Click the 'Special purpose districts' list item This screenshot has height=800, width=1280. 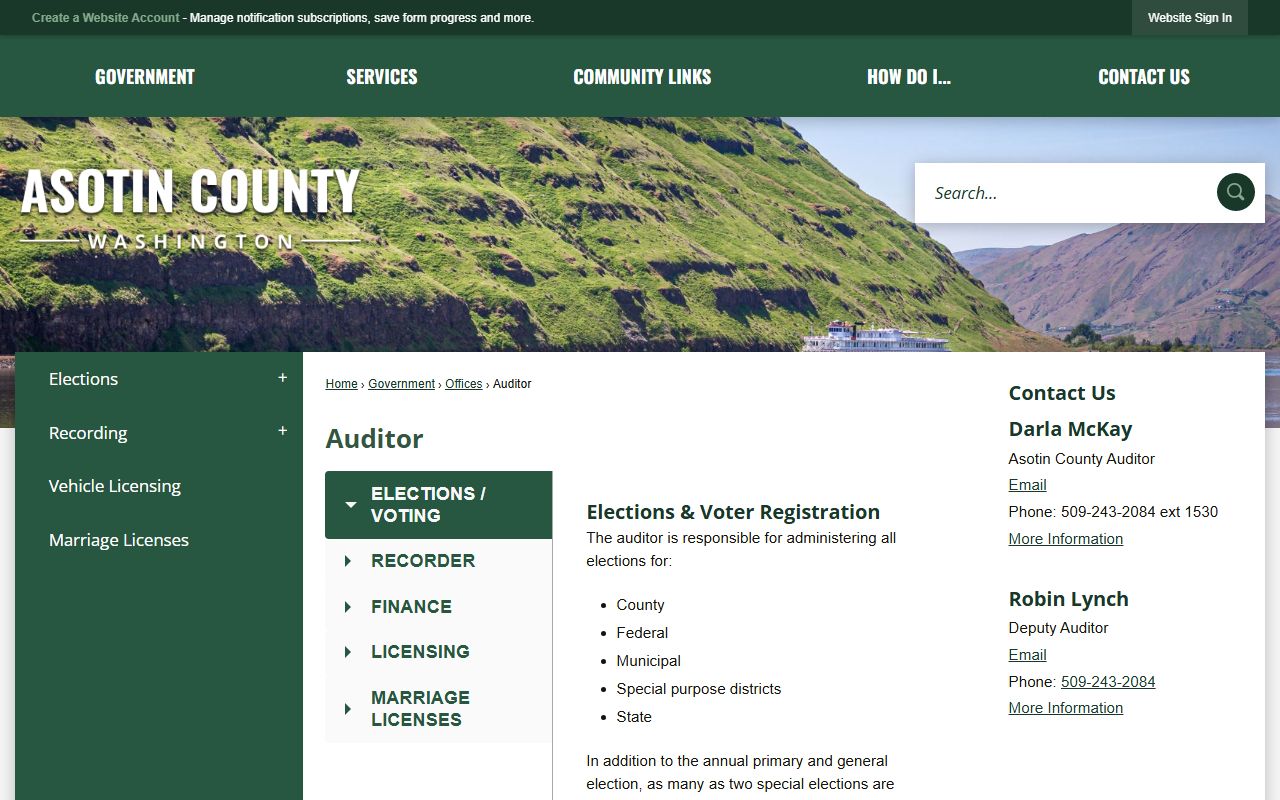coord(698,689)
